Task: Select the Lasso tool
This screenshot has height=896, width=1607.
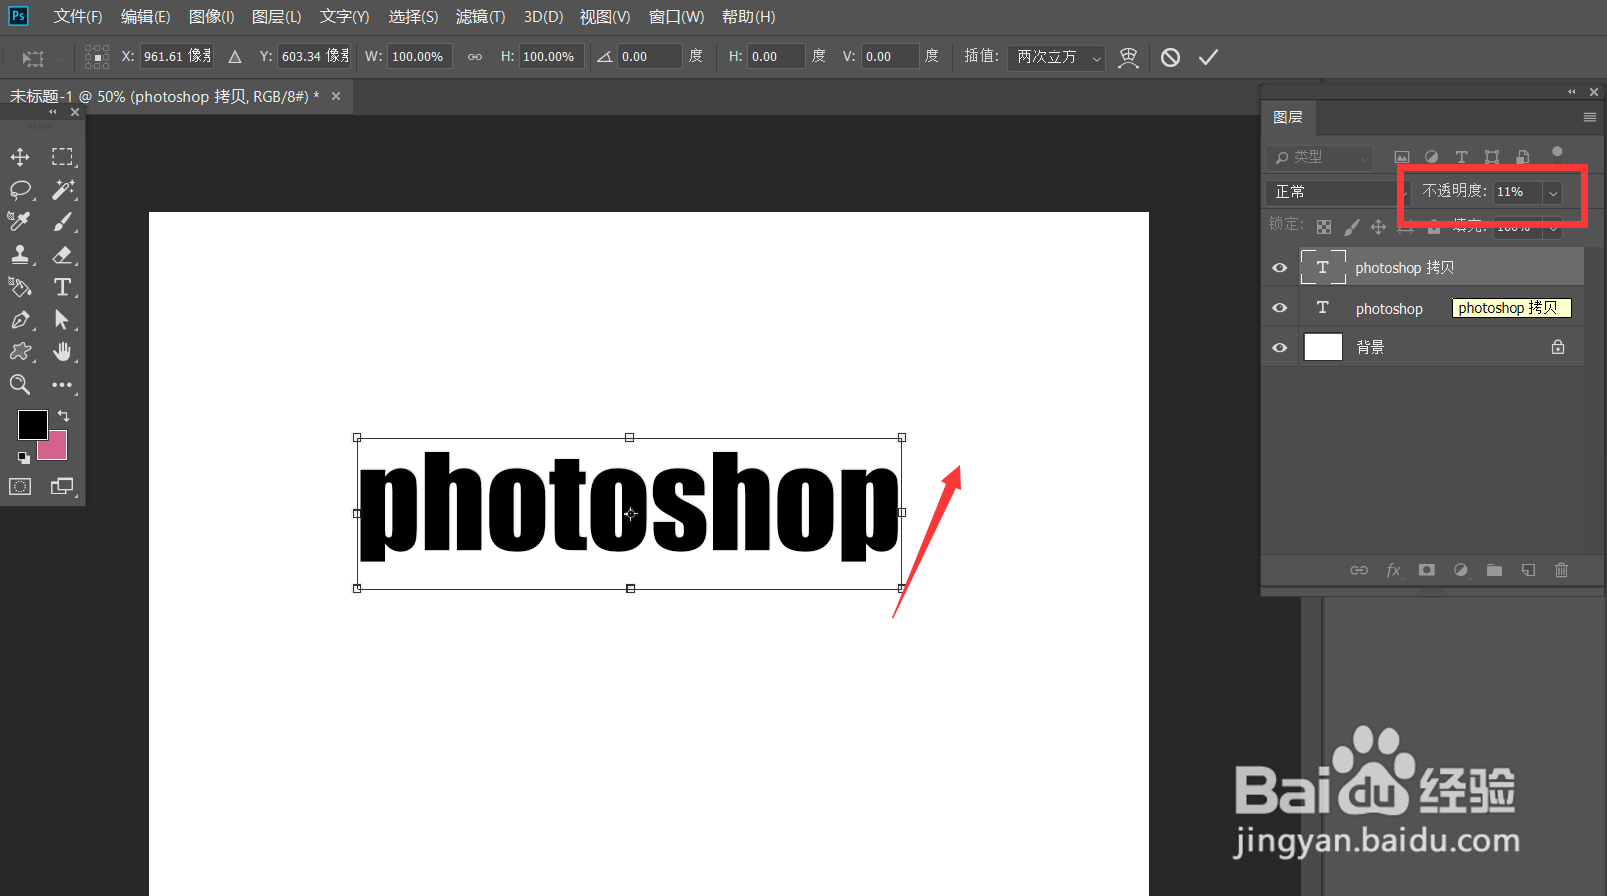Action: point(20,189)
